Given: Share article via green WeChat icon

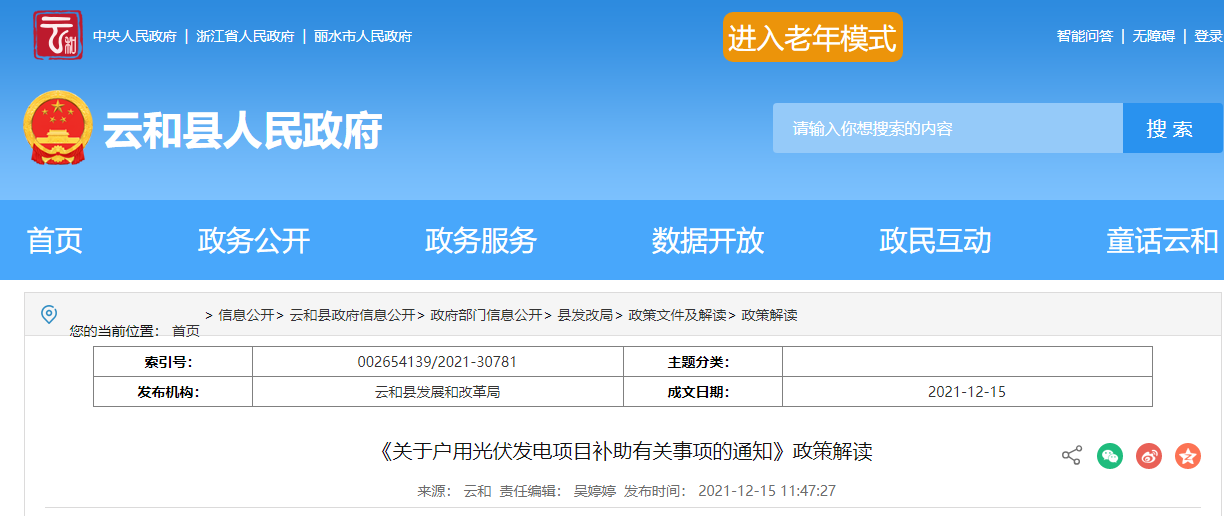Looking at the screenshot, I should point(1110,456).
